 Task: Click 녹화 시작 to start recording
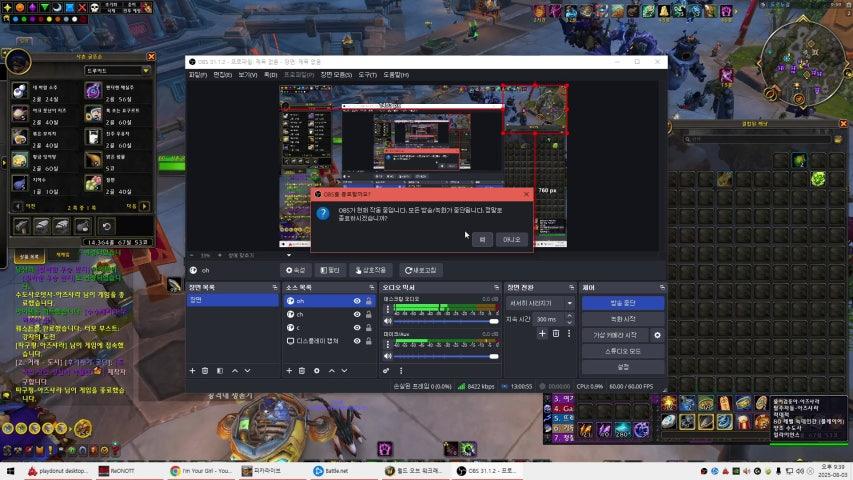[x=623, y=319]
